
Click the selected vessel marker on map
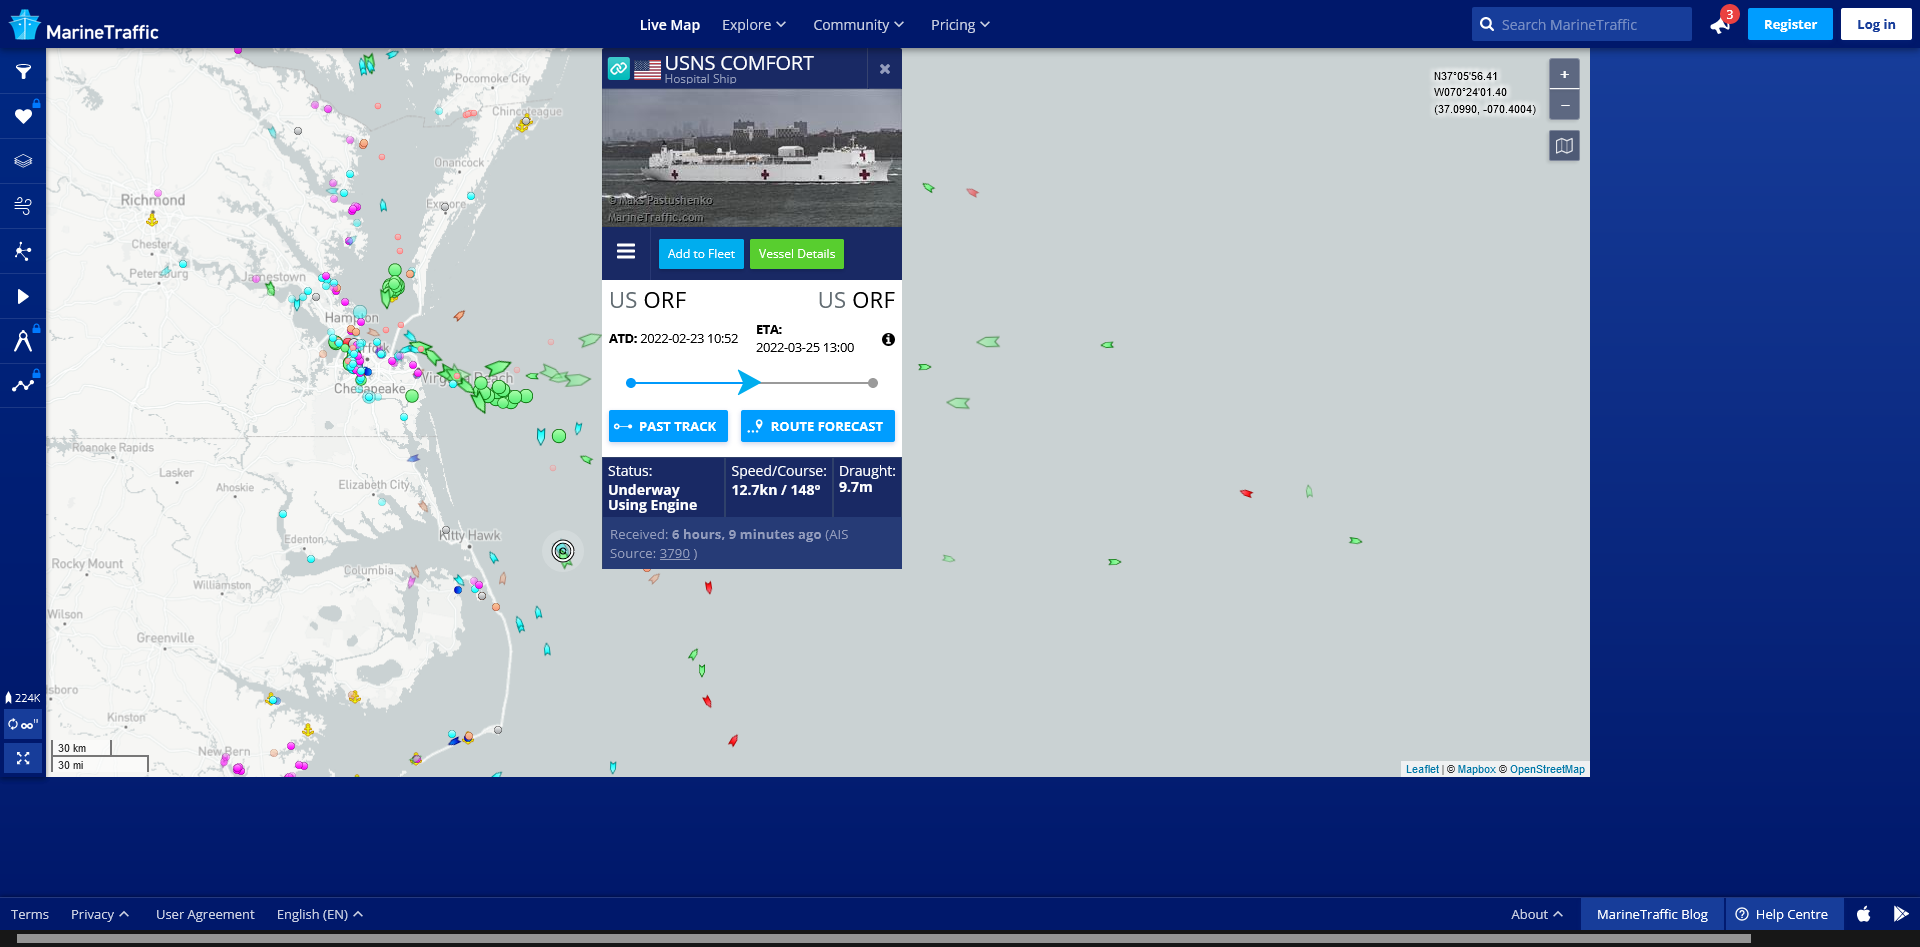563,551
